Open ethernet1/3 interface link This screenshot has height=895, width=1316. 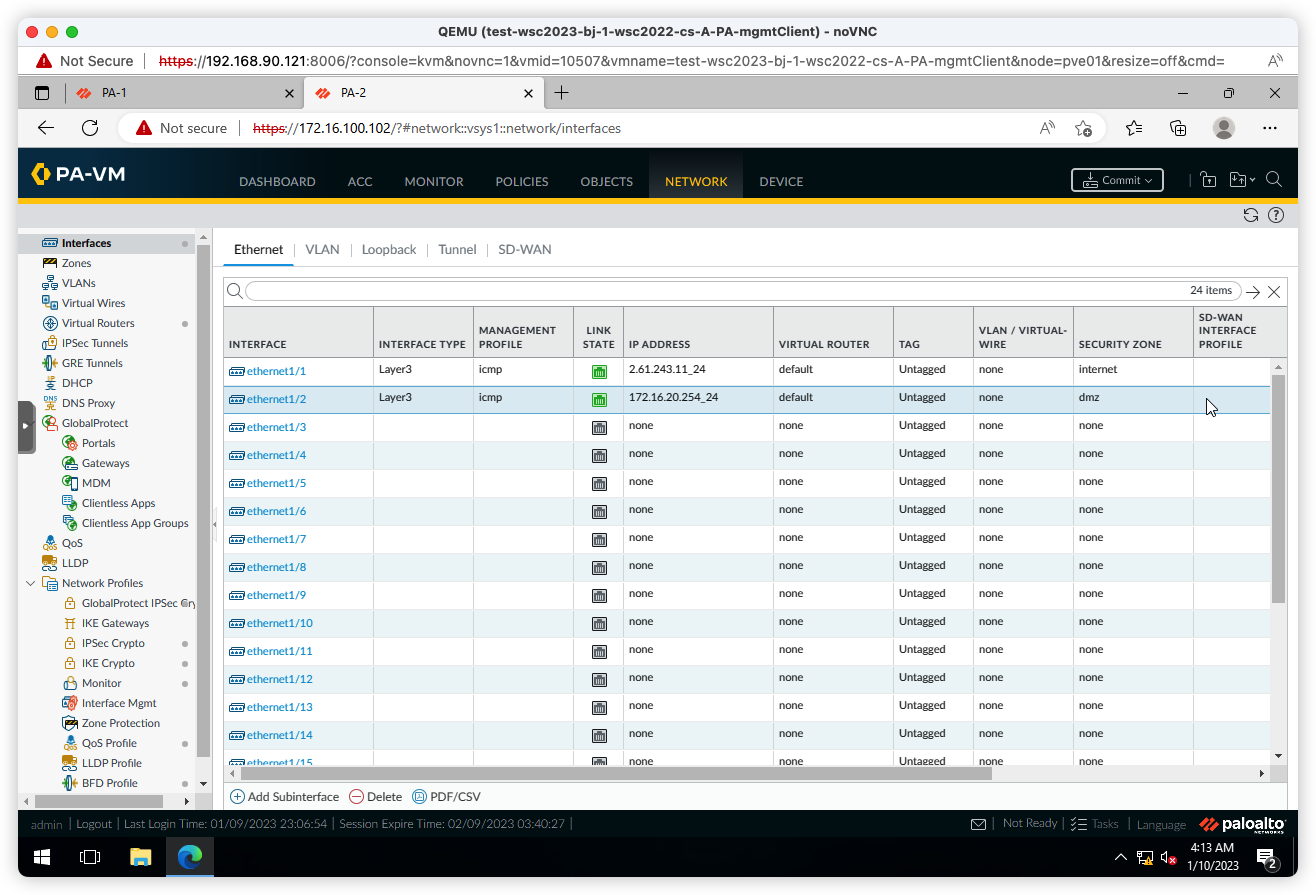(276, 427)
